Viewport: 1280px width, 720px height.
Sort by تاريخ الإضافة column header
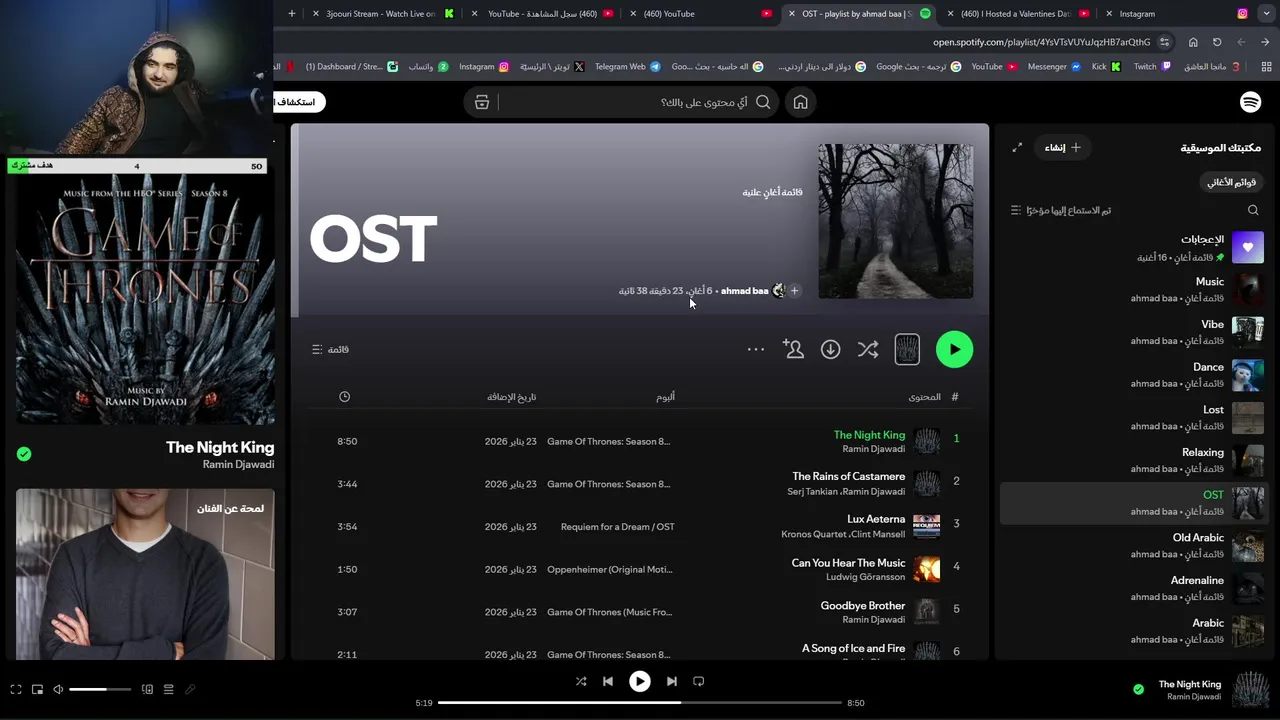(x=512, y=397)
